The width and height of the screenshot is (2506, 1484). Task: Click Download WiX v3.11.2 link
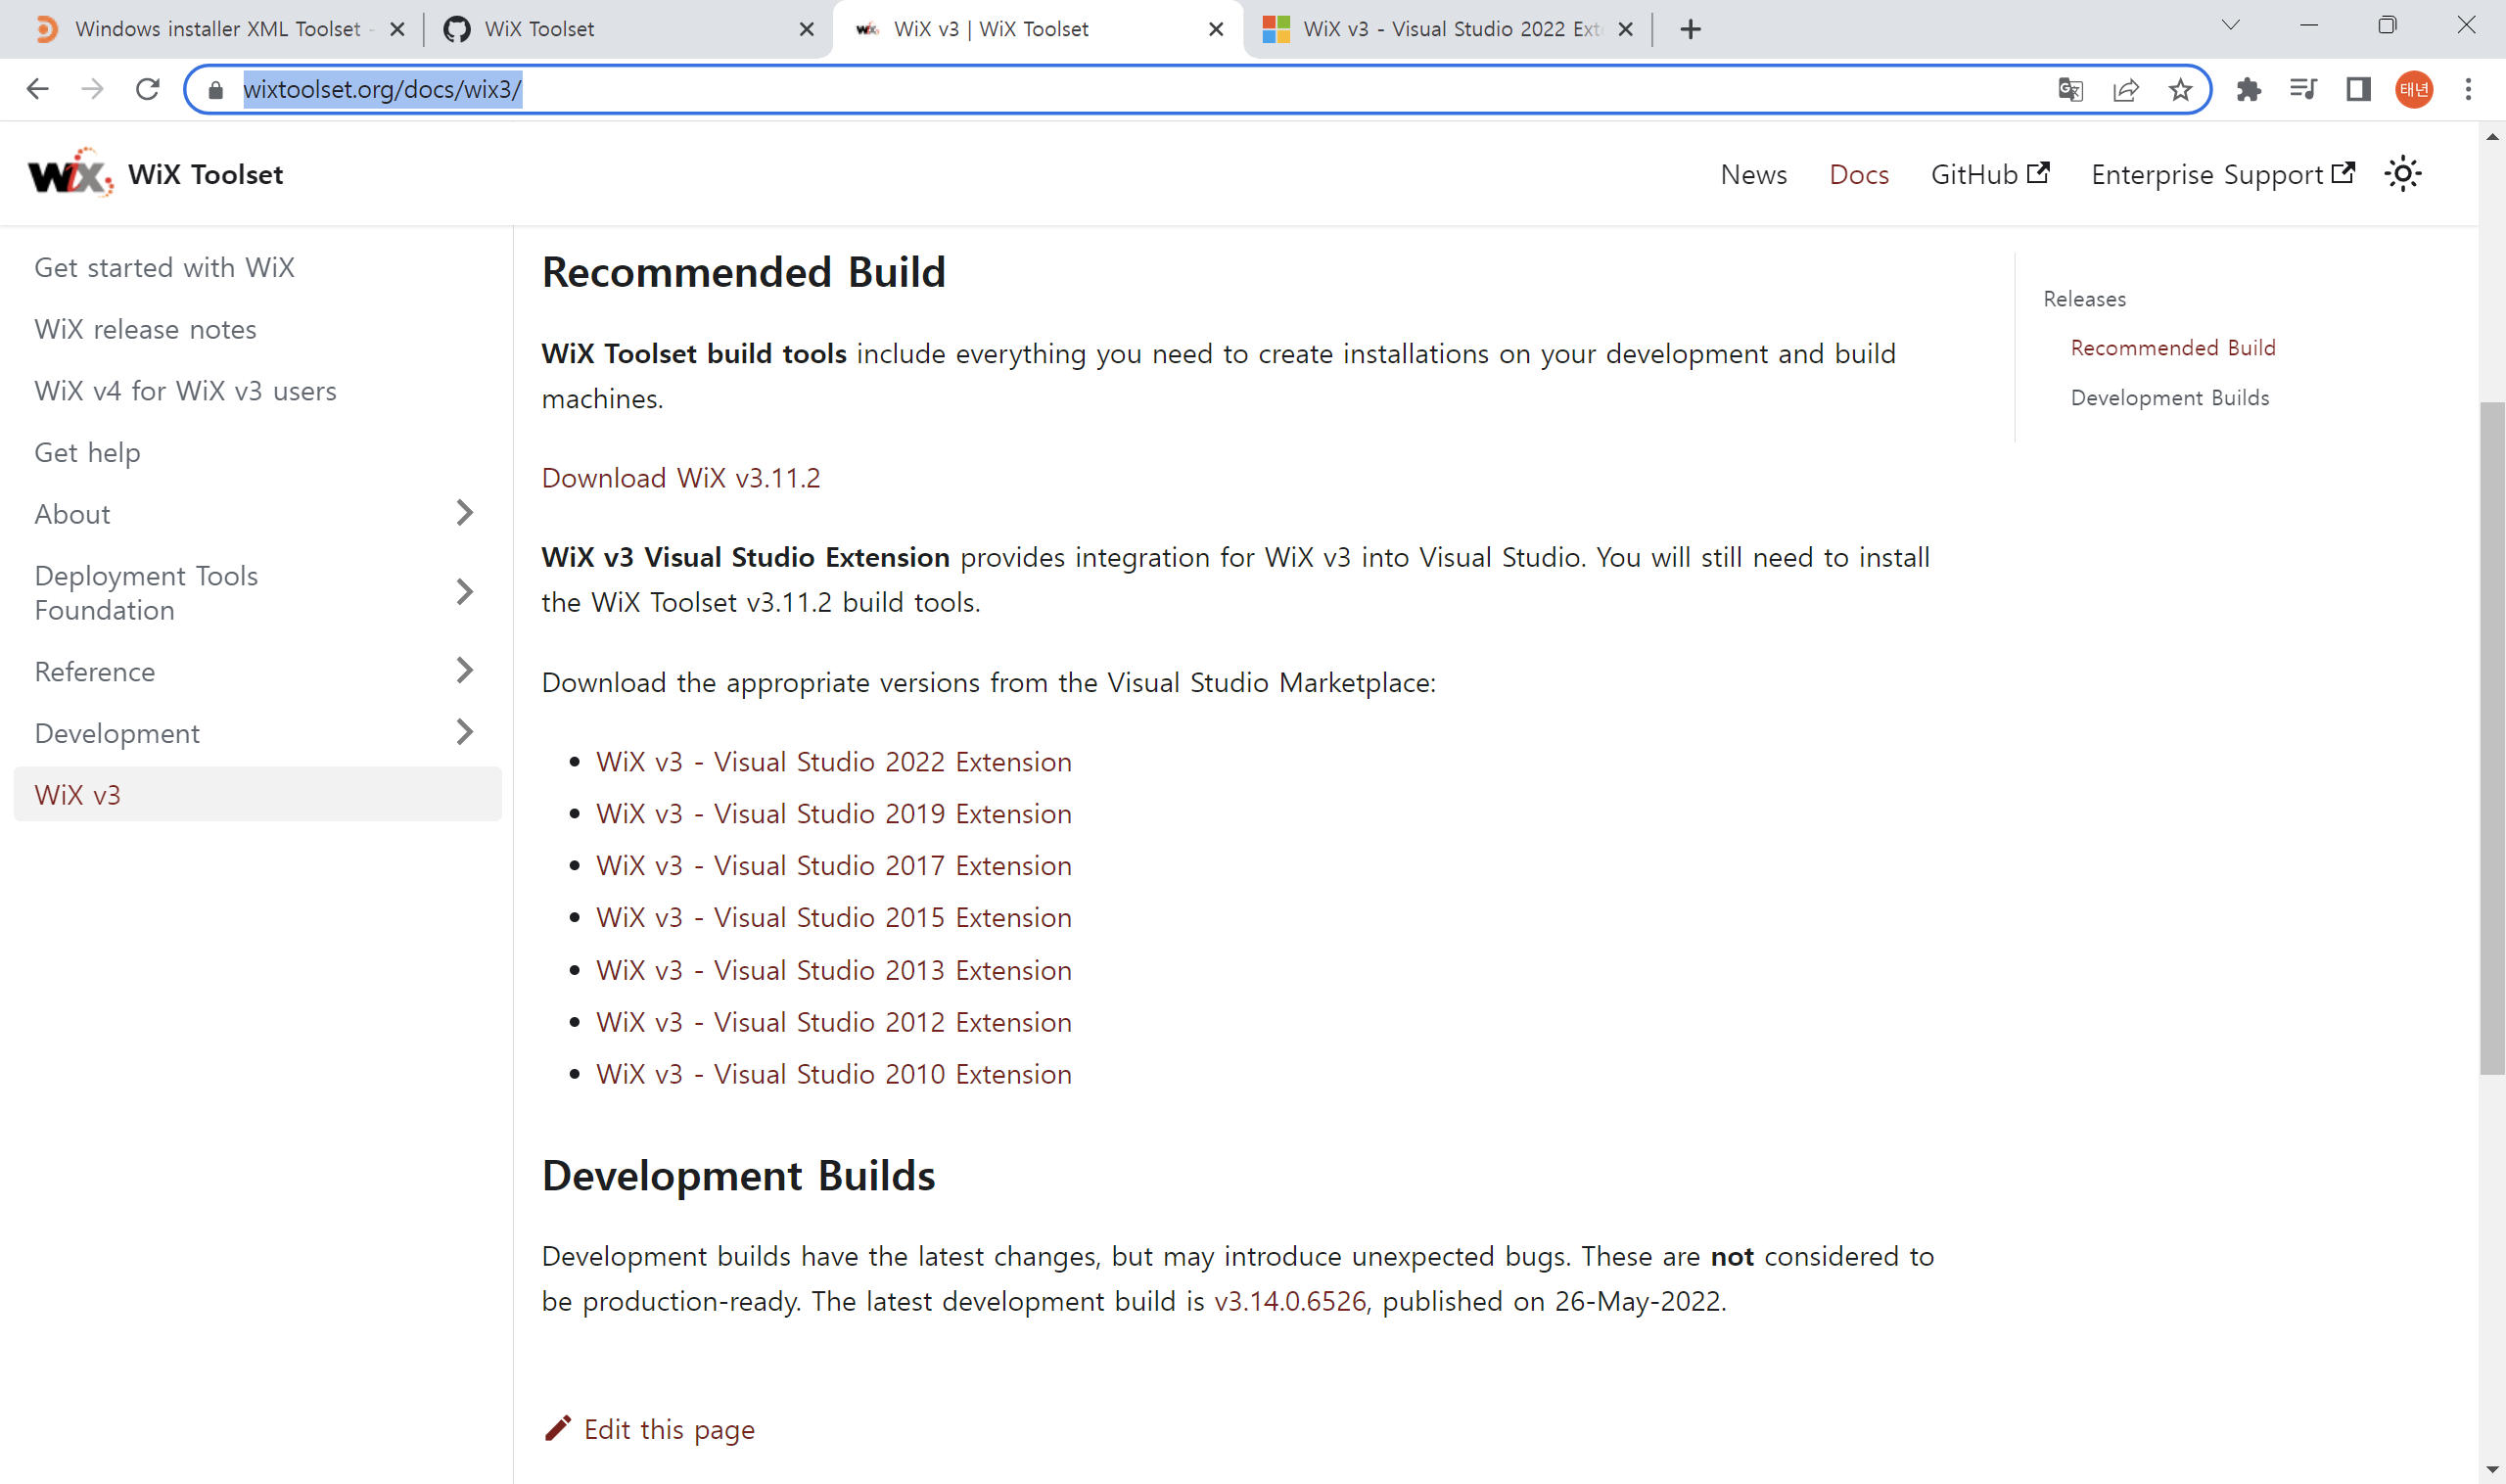pos(680,478)
